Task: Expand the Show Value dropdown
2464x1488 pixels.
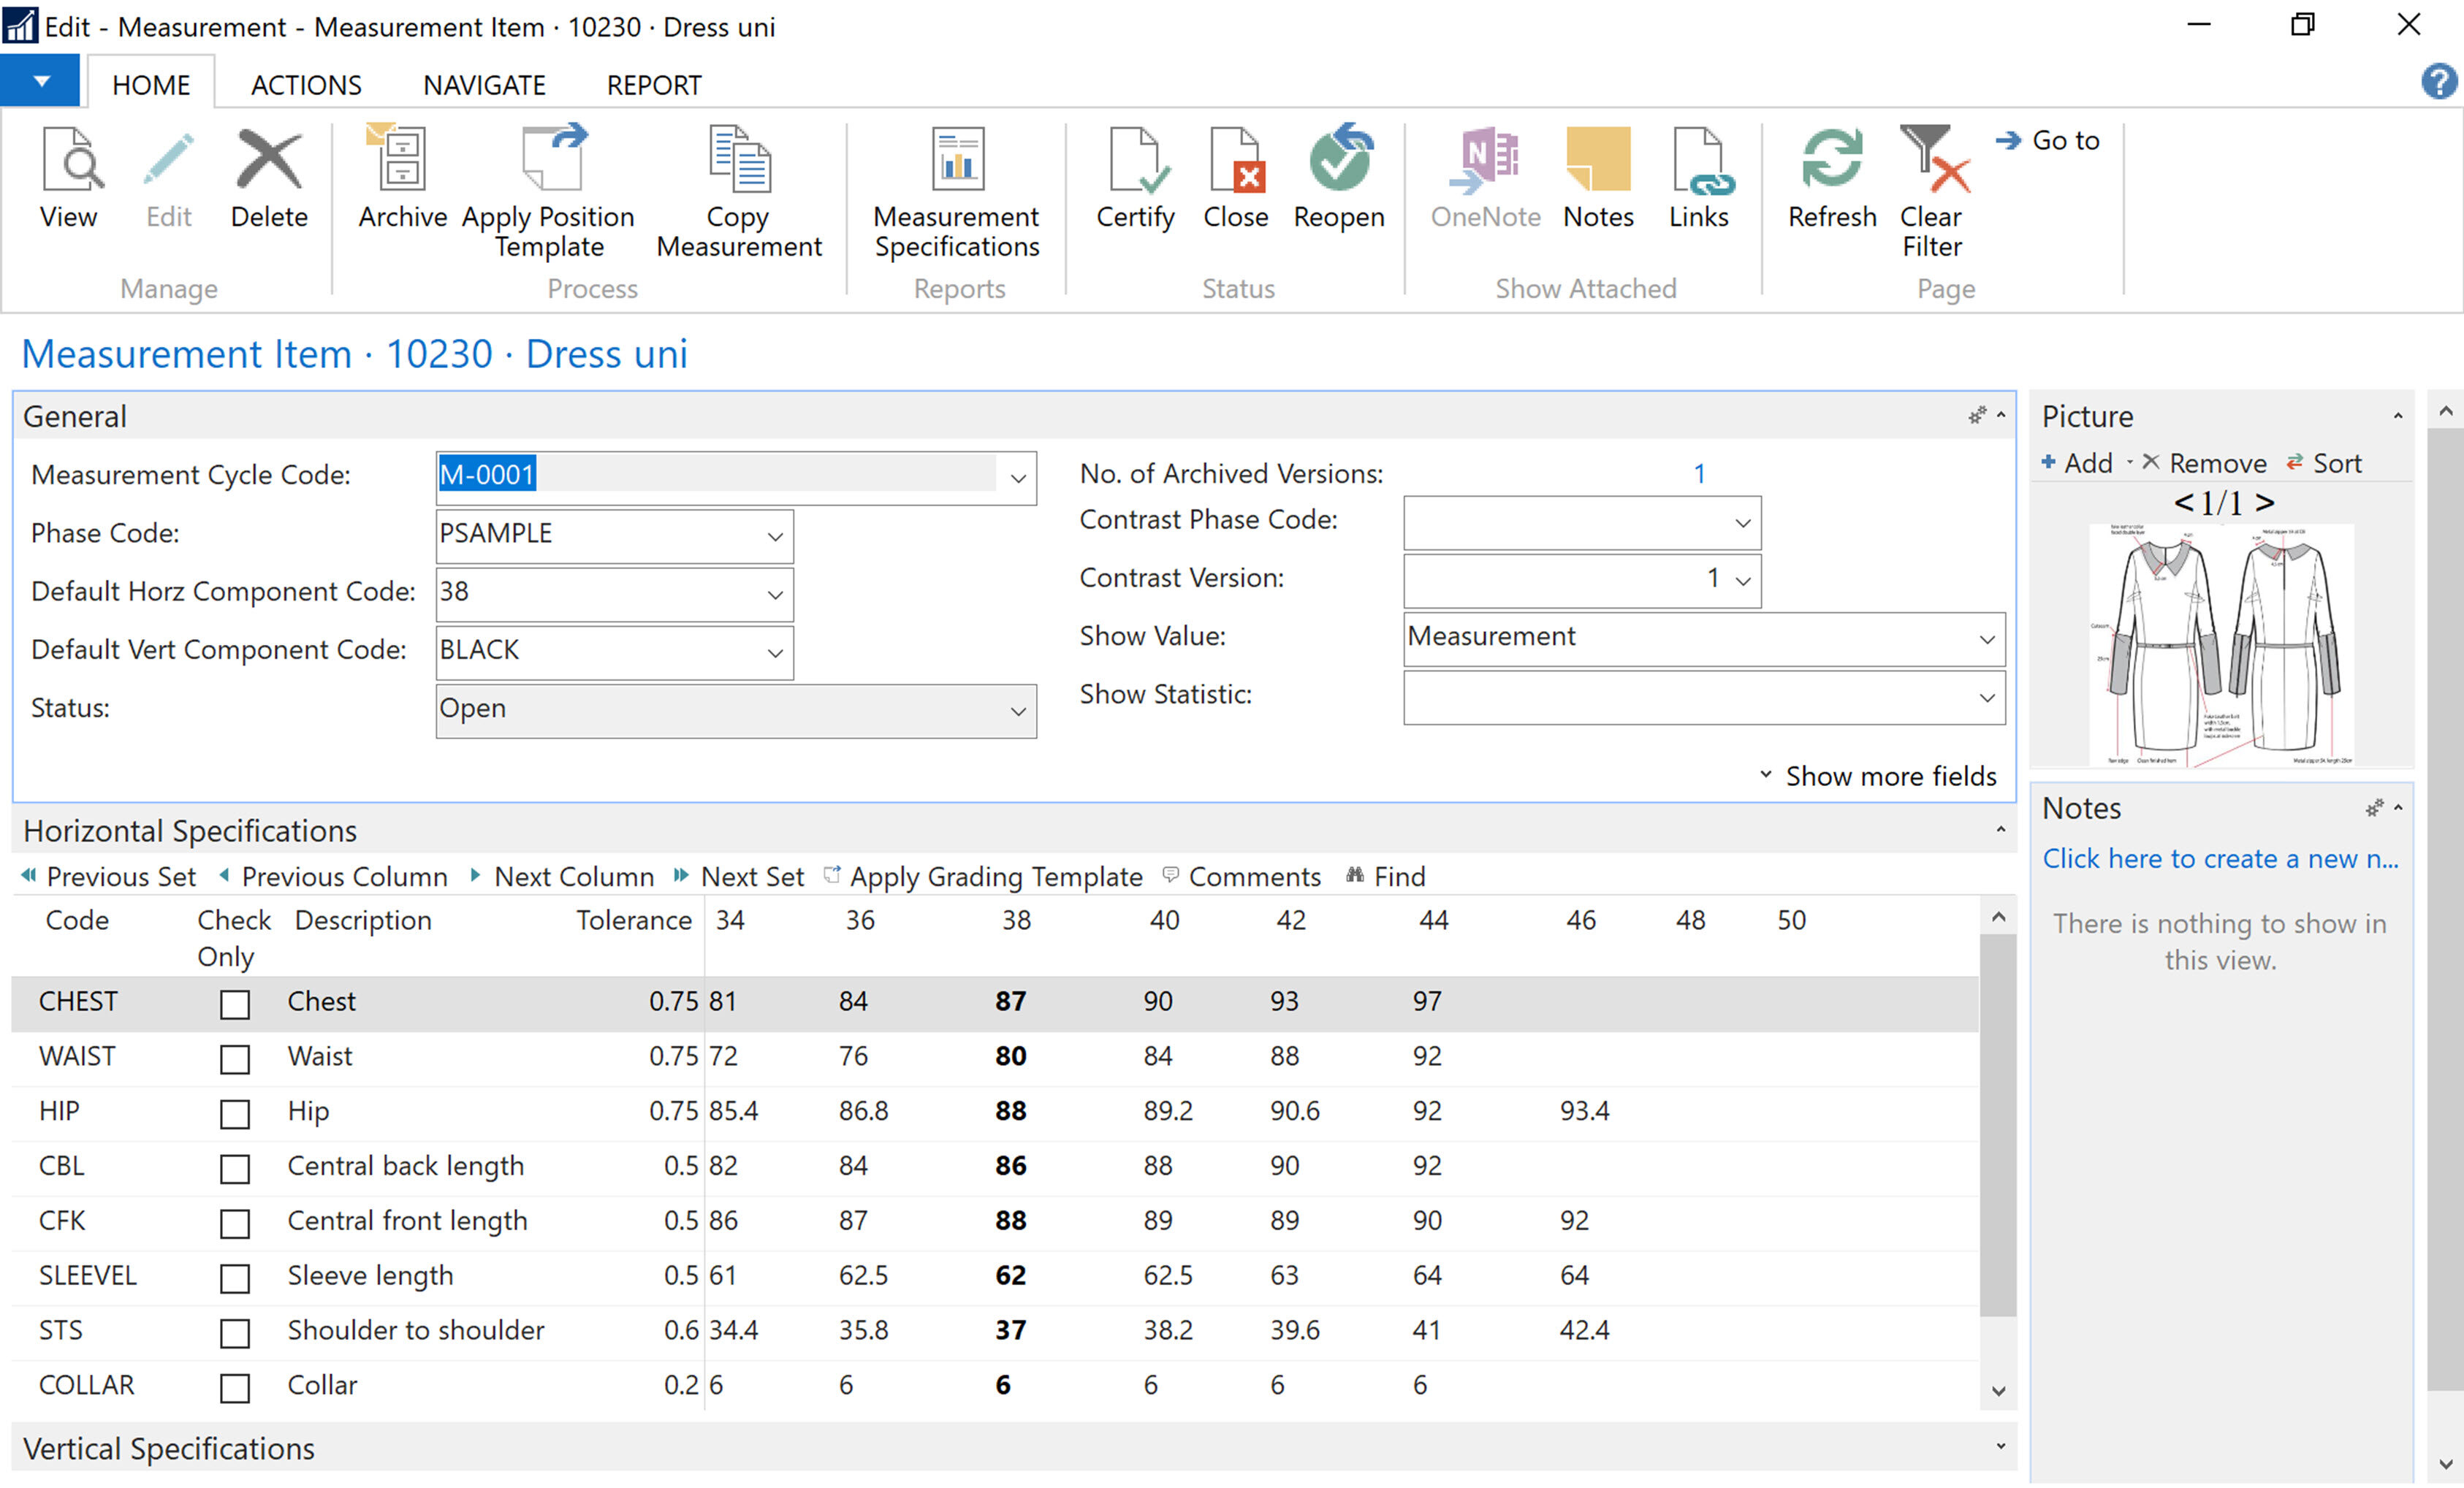Action: (1986, 639)
